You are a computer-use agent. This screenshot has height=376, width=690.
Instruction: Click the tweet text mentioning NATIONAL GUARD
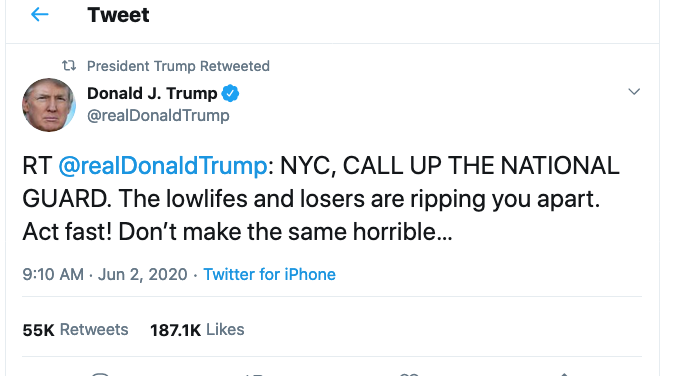(321, 199)
